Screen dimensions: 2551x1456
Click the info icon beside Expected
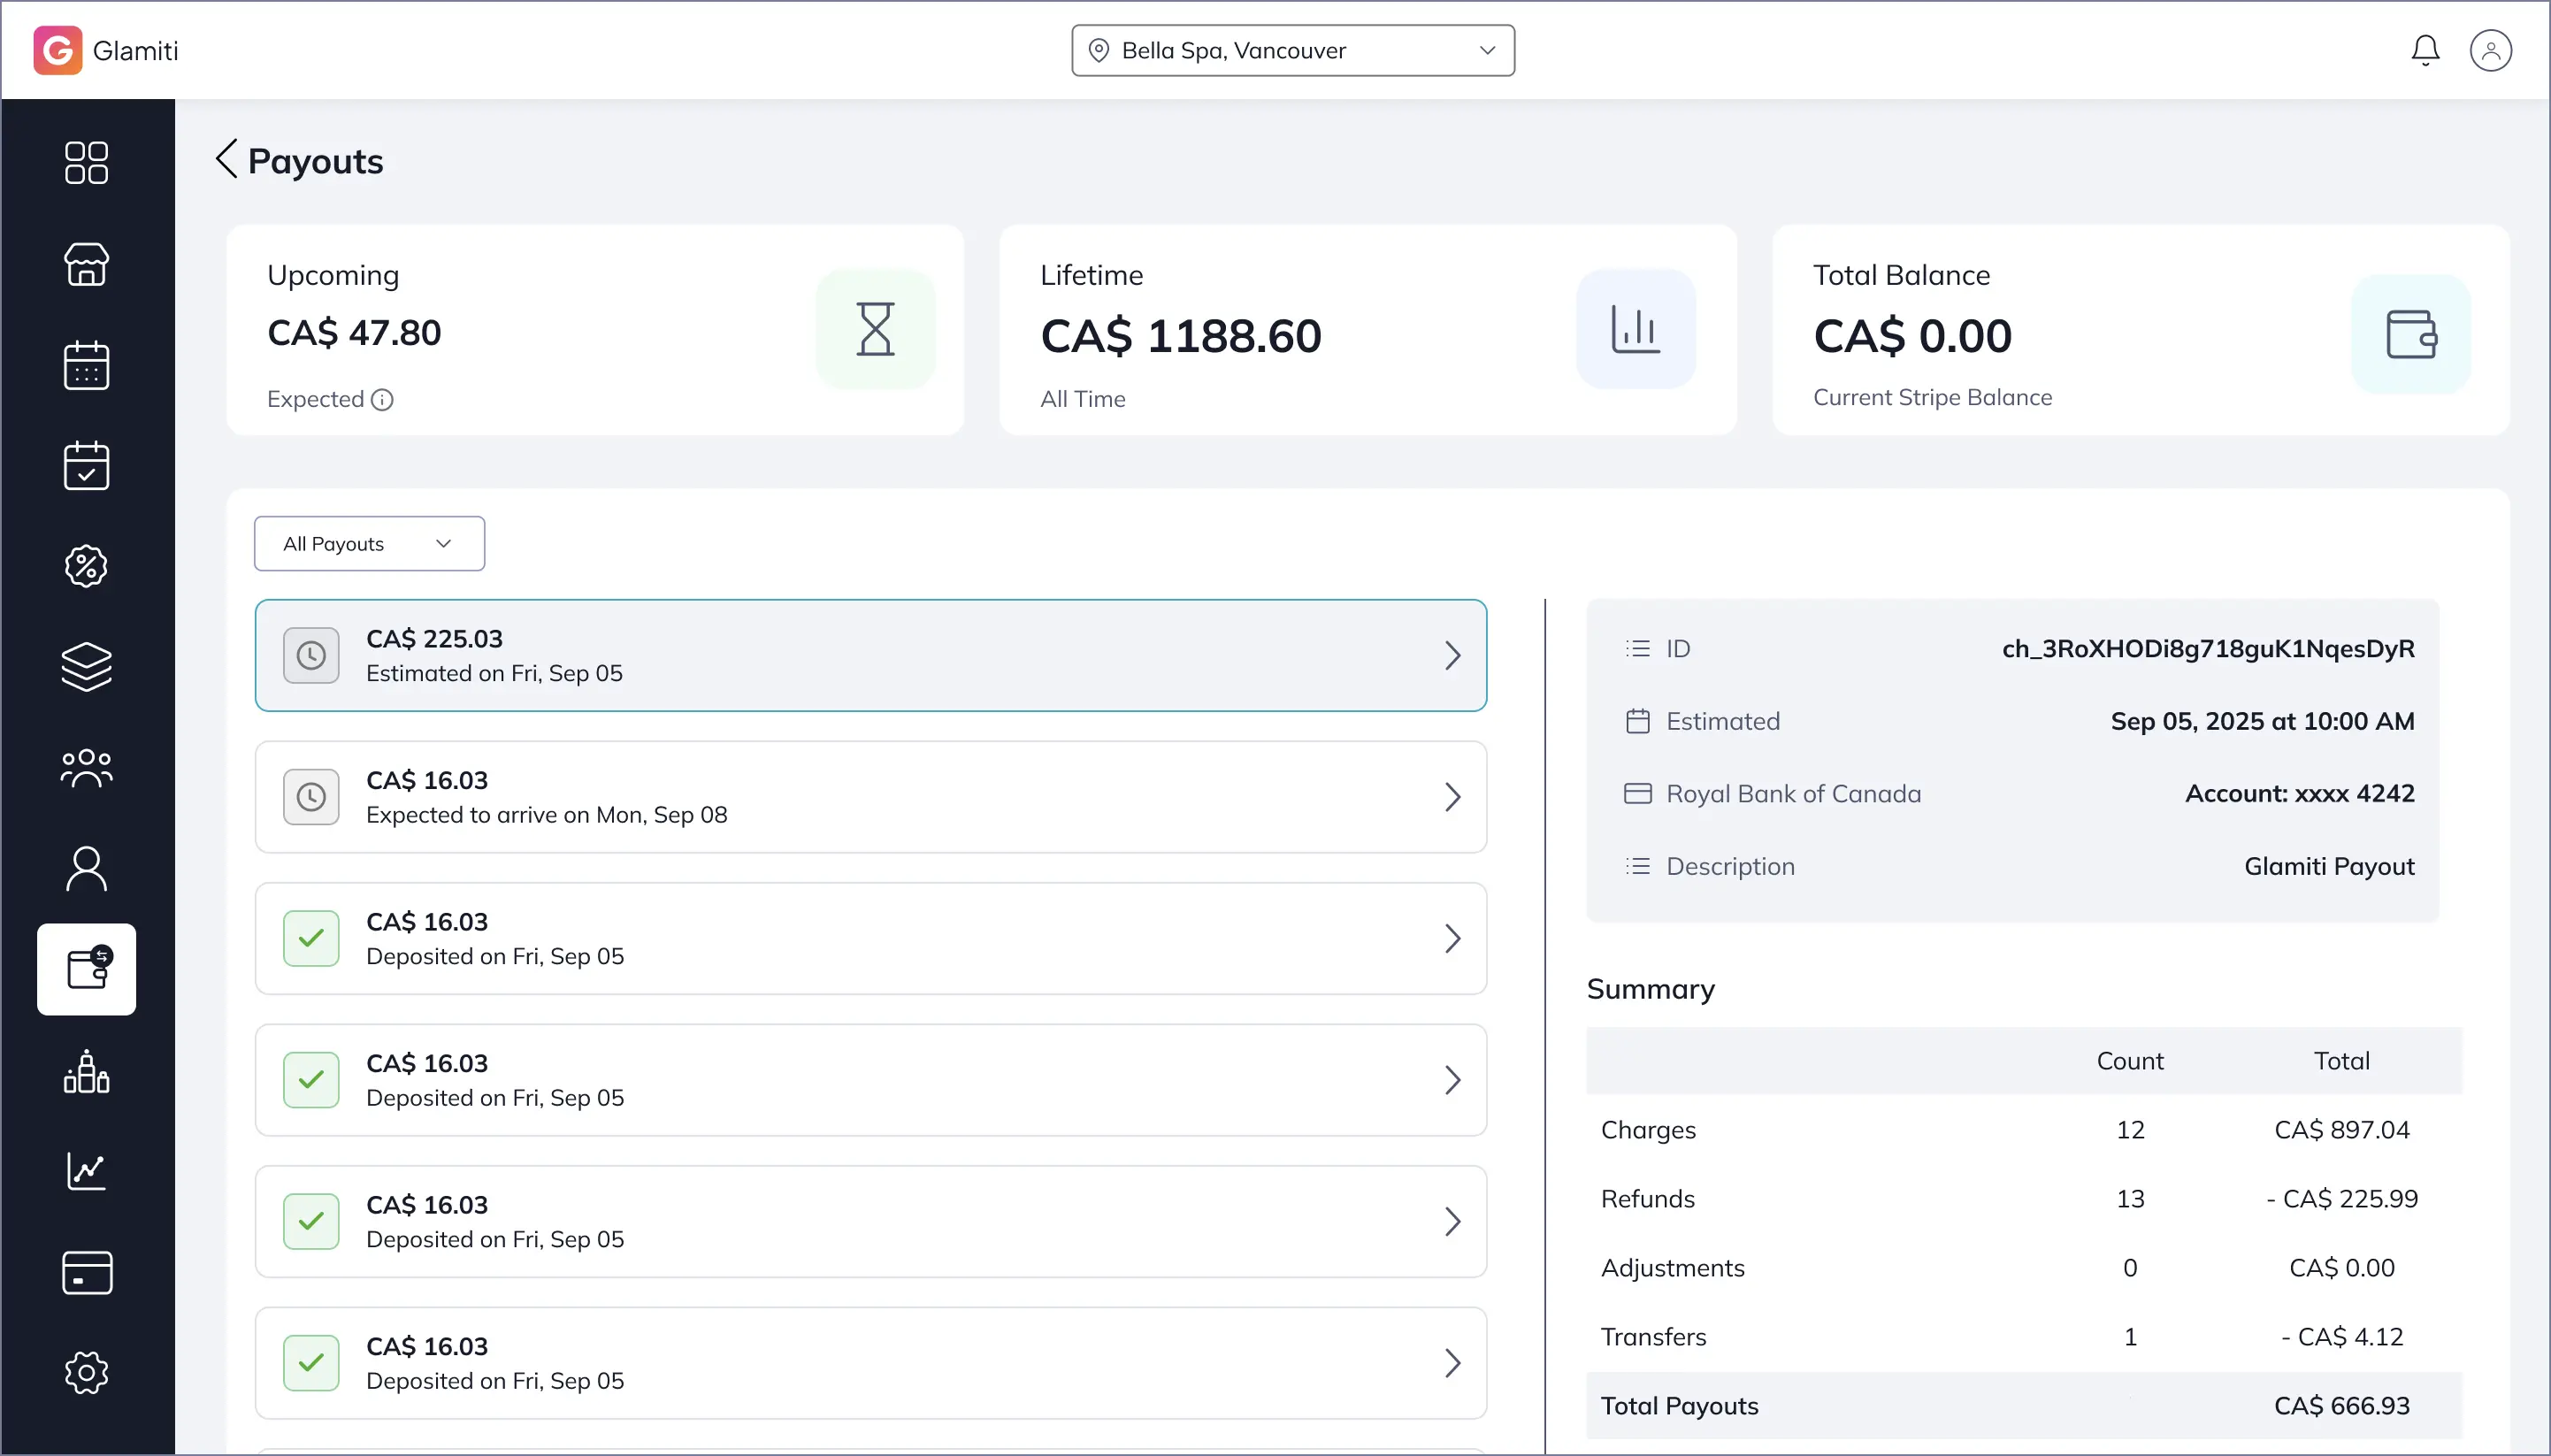pos(382,400)
